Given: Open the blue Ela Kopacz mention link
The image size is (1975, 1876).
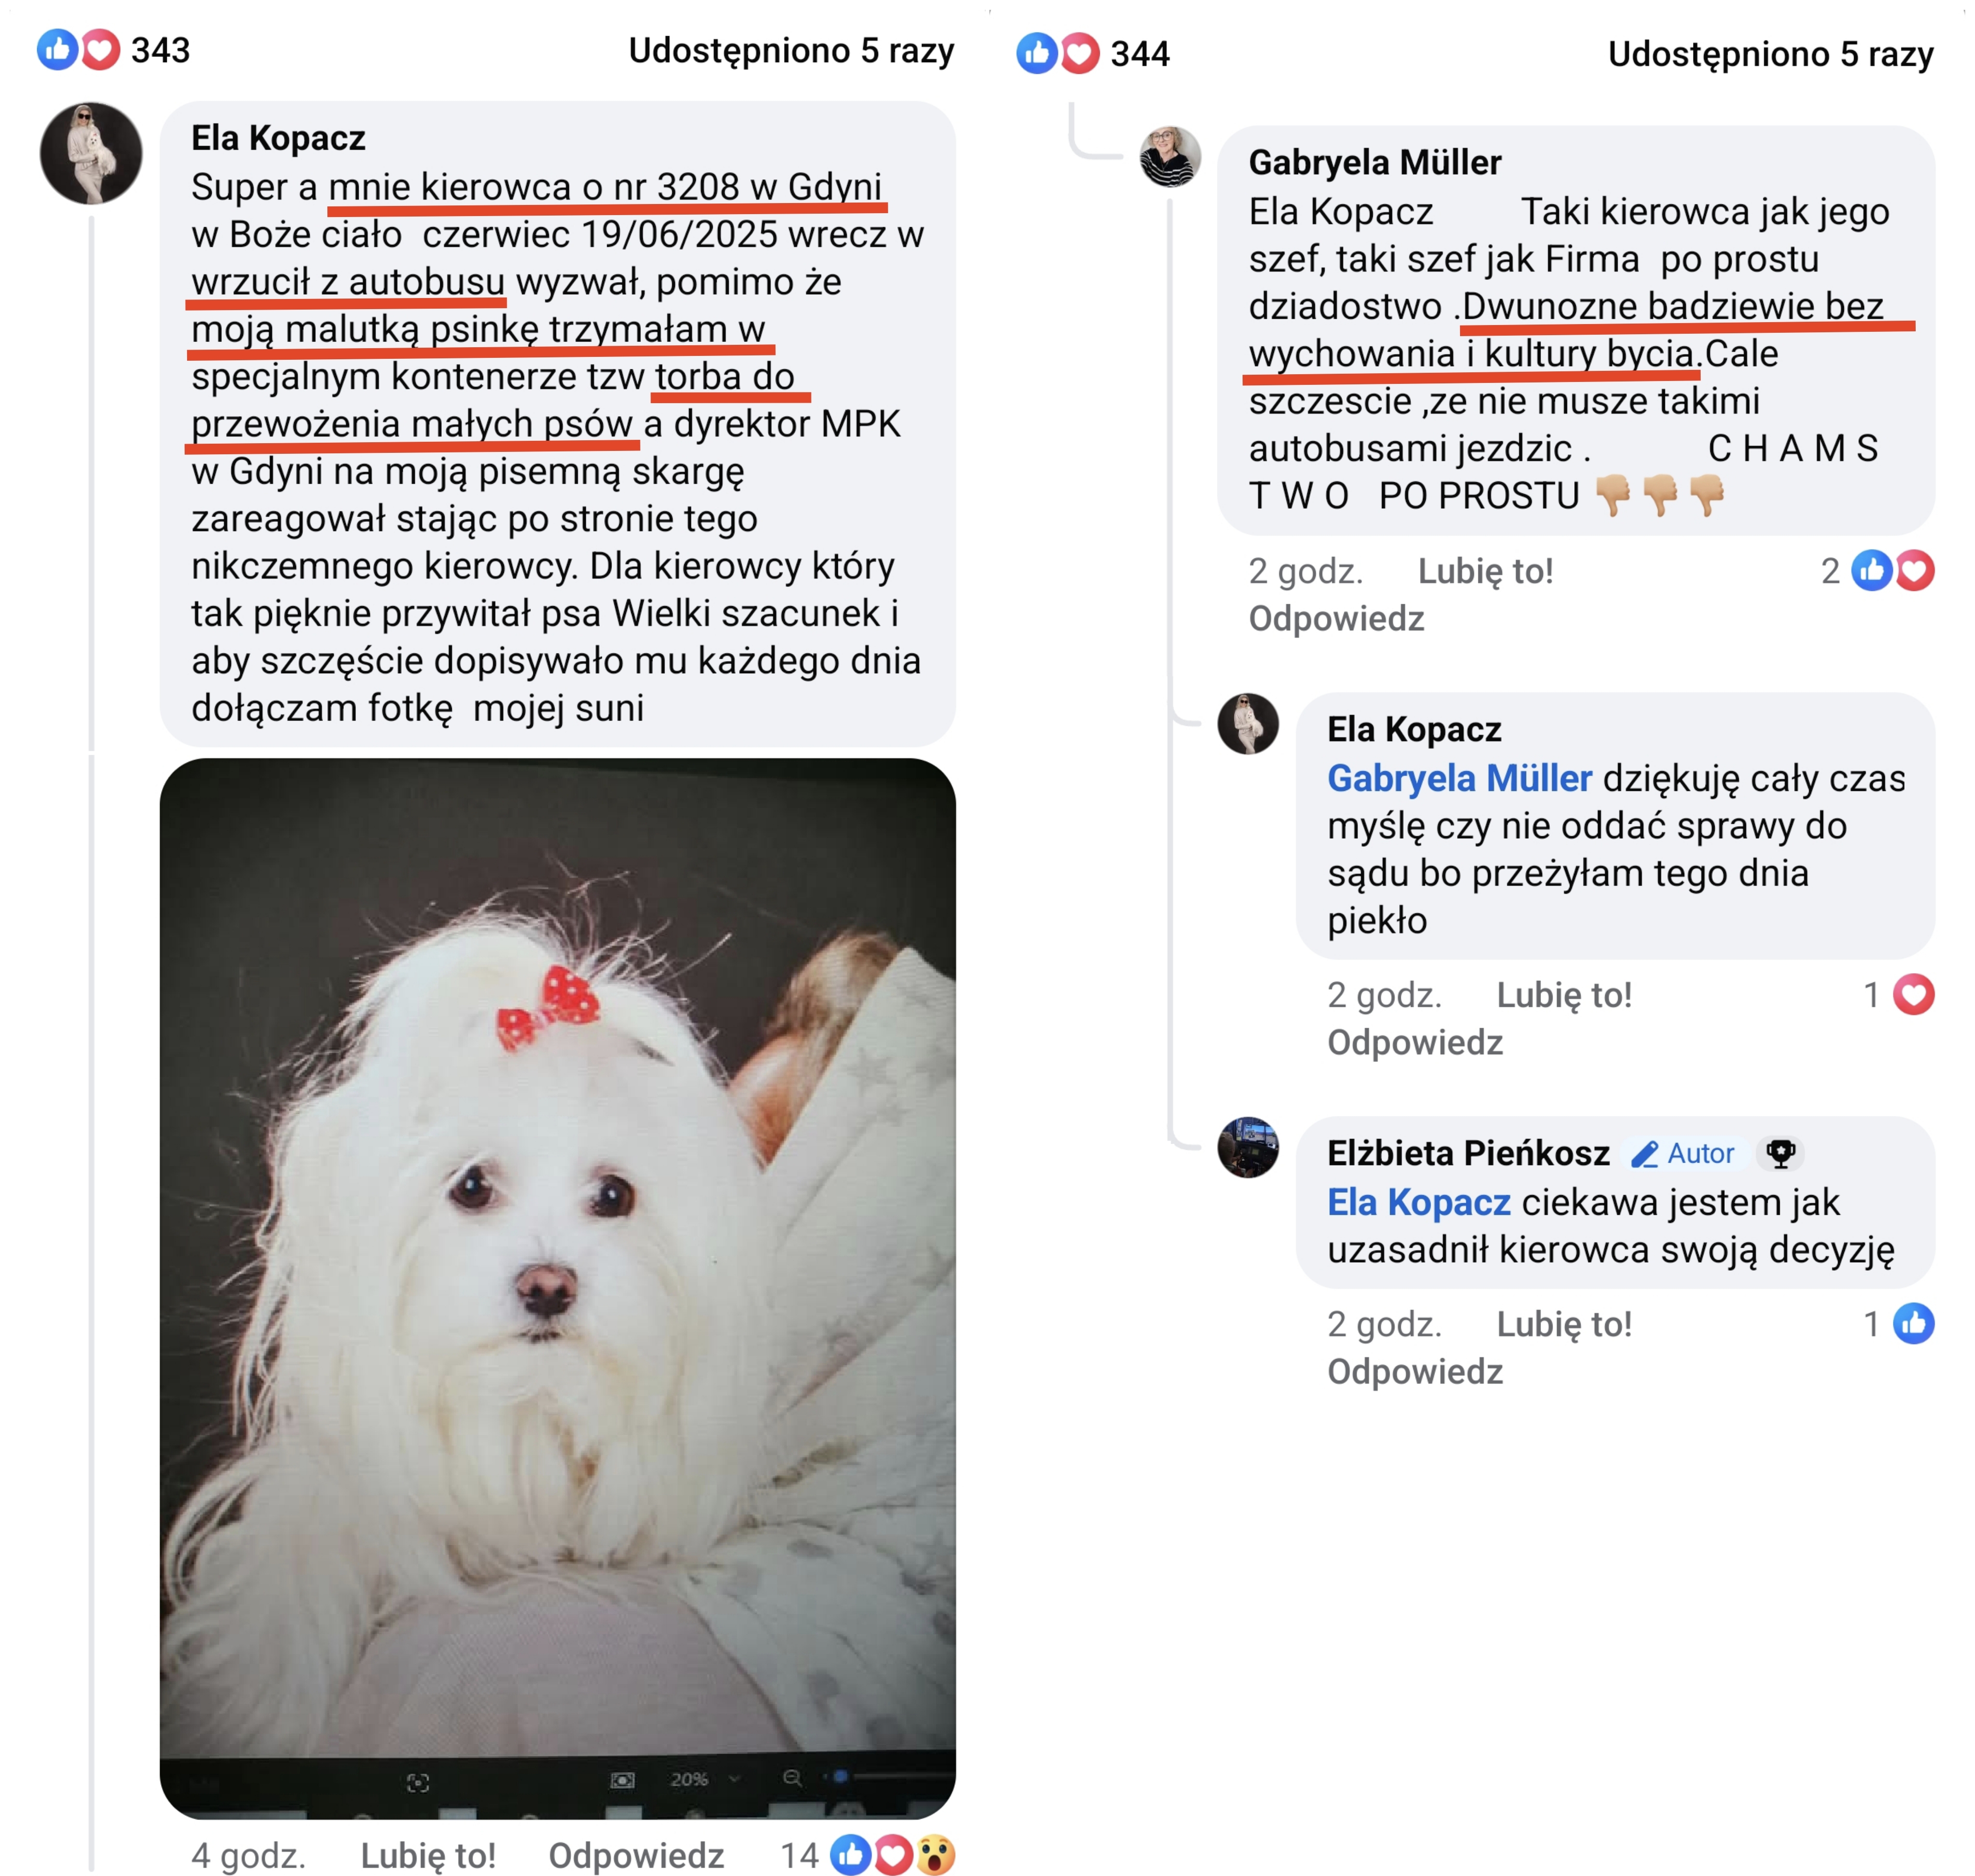Looking at the screenshot, I should tap(1418, 1202).
